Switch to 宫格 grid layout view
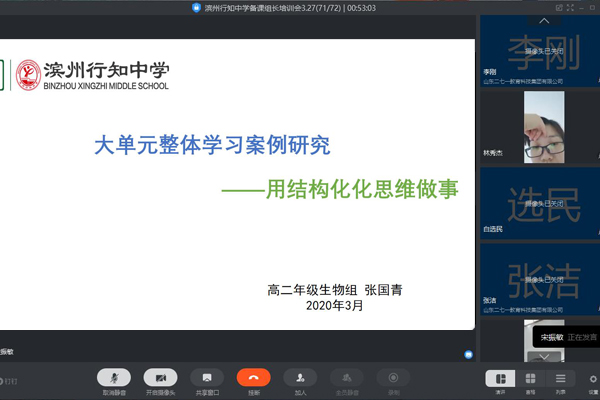 point(530,379)
